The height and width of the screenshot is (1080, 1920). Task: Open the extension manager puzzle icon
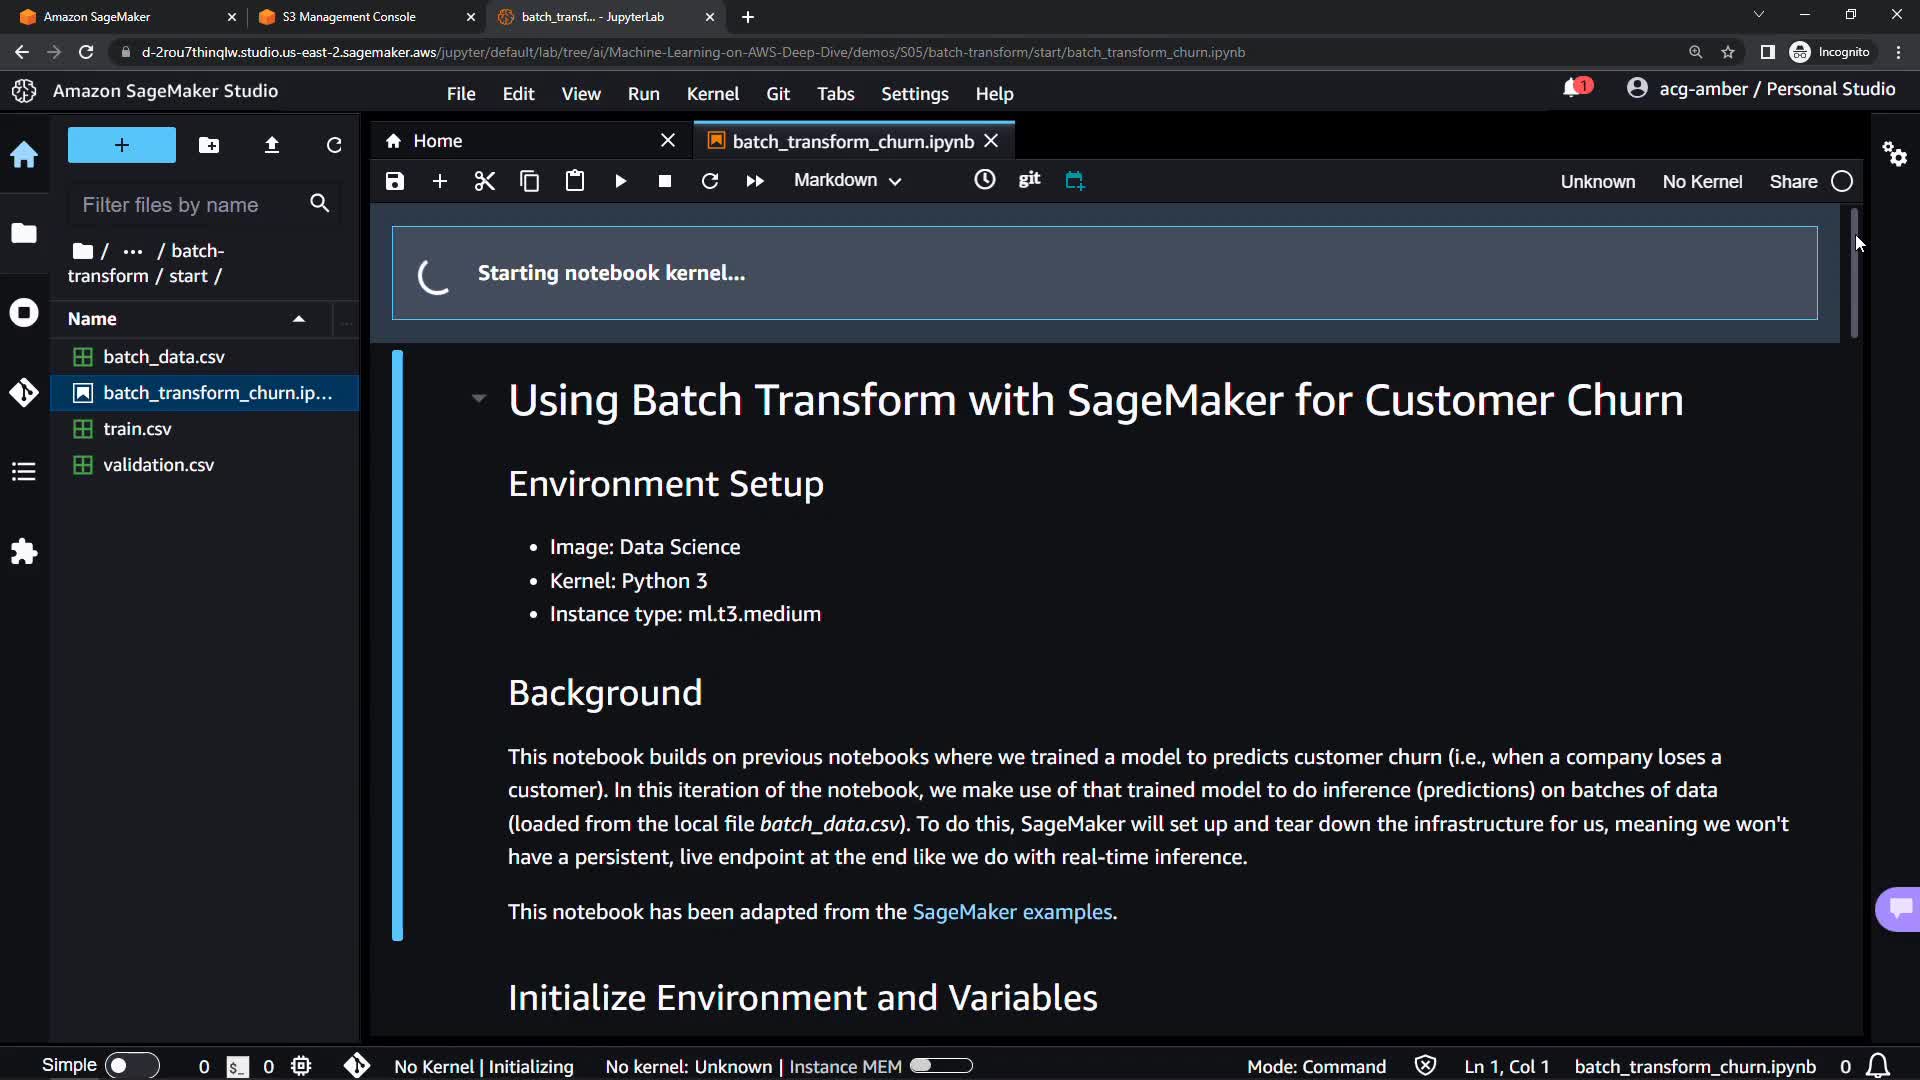tap(24, 552)
